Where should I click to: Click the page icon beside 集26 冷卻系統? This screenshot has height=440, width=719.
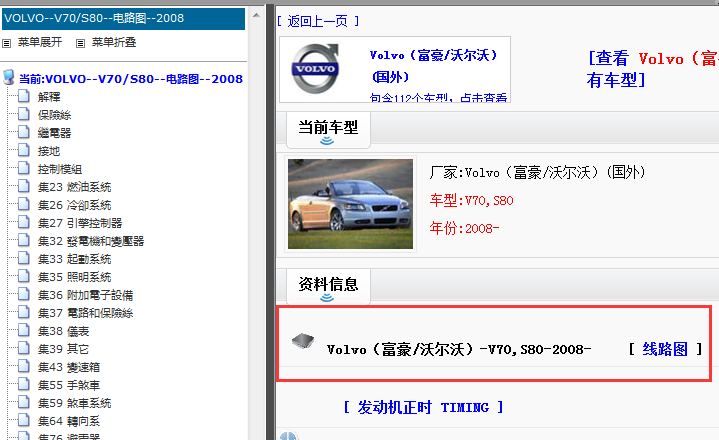coord(24,204)
